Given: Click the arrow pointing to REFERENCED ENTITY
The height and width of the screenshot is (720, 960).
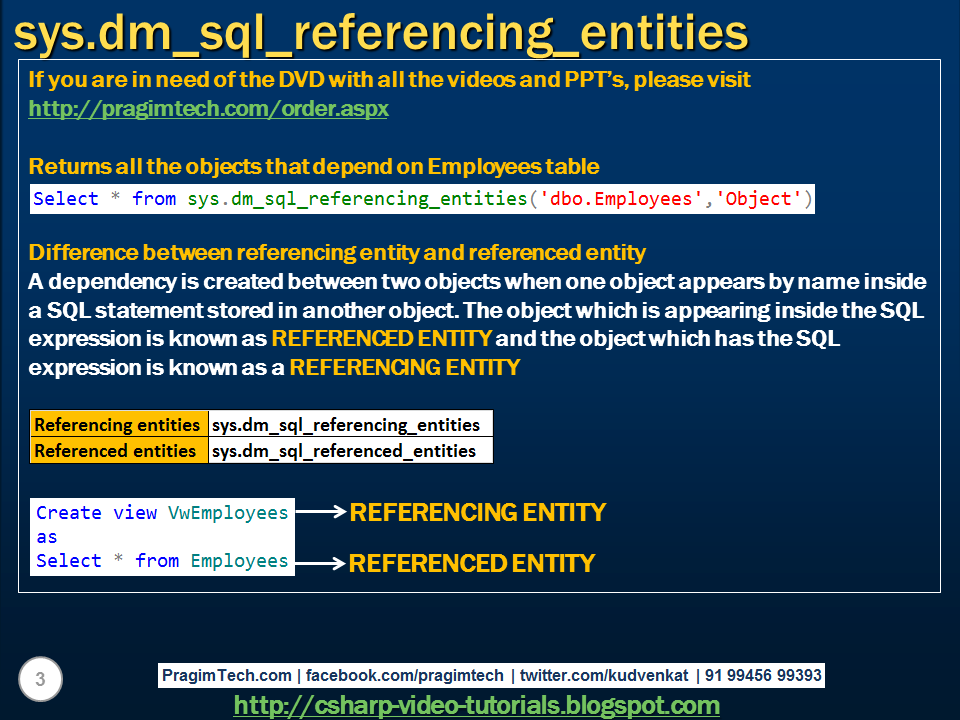Looking at the screenshot, I should (x=318, y=563).
